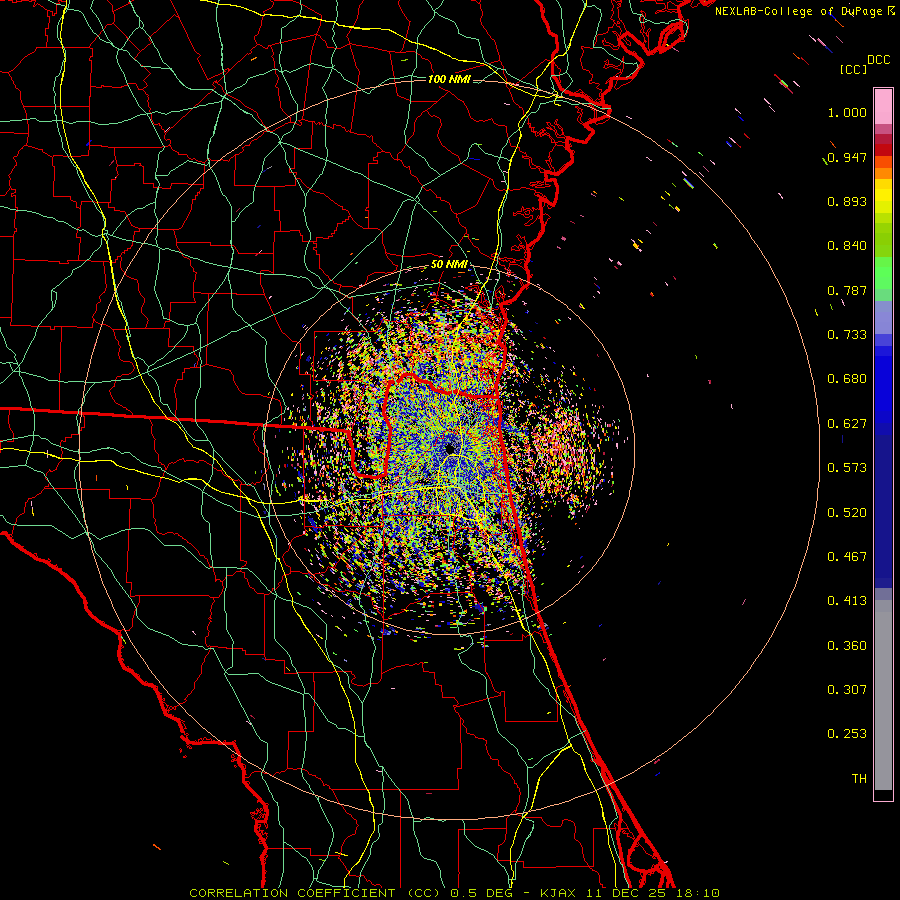Click the Correlation Coefficient KJAX caption
The image size is (900, 900).
pos(454,893)
